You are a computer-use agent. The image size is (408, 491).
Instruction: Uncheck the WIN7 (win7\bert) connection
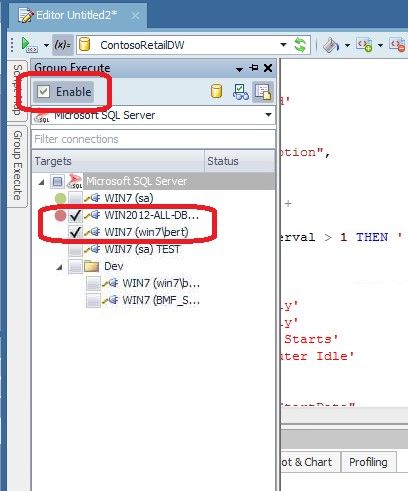76,232
